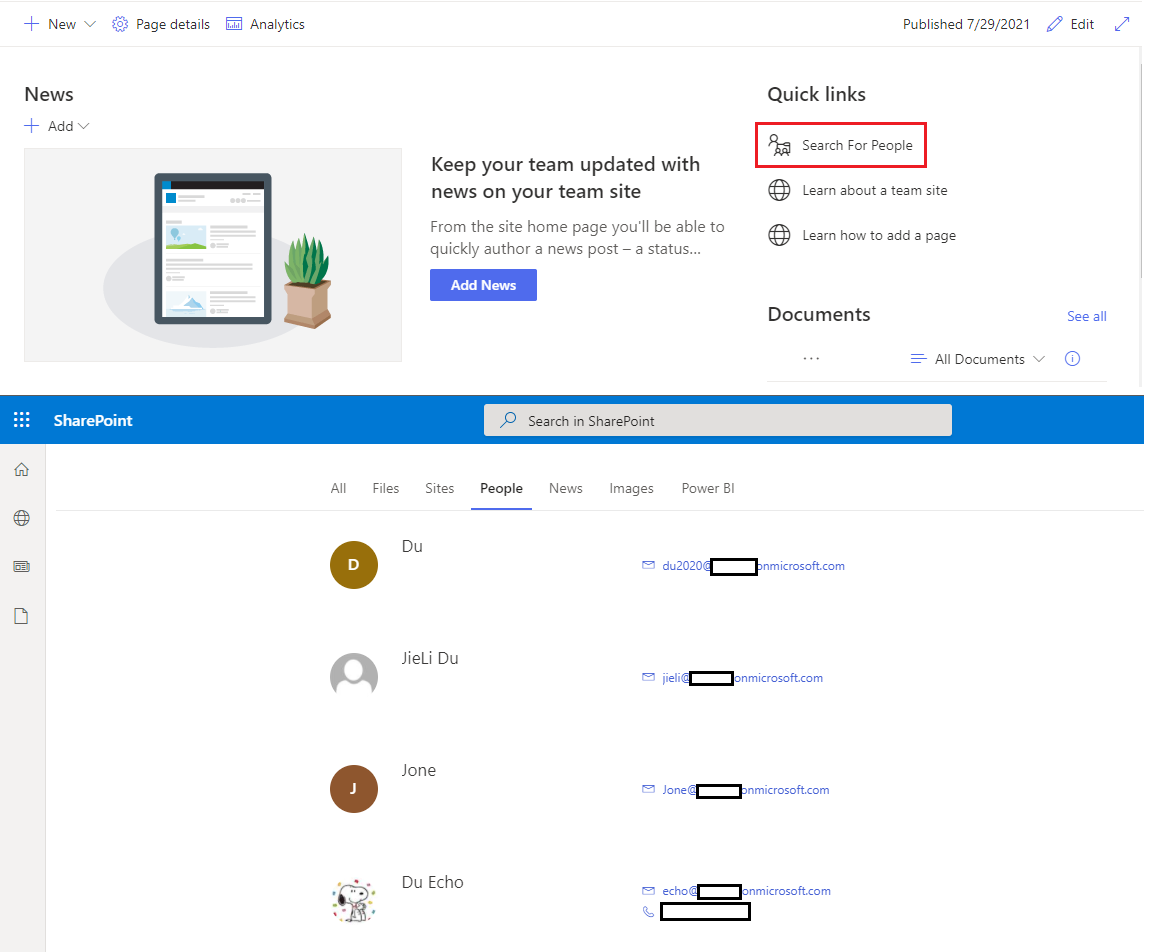The image size is (1150, 952).
Task: Select the Home icon in left sidebar
Action: 21,468
